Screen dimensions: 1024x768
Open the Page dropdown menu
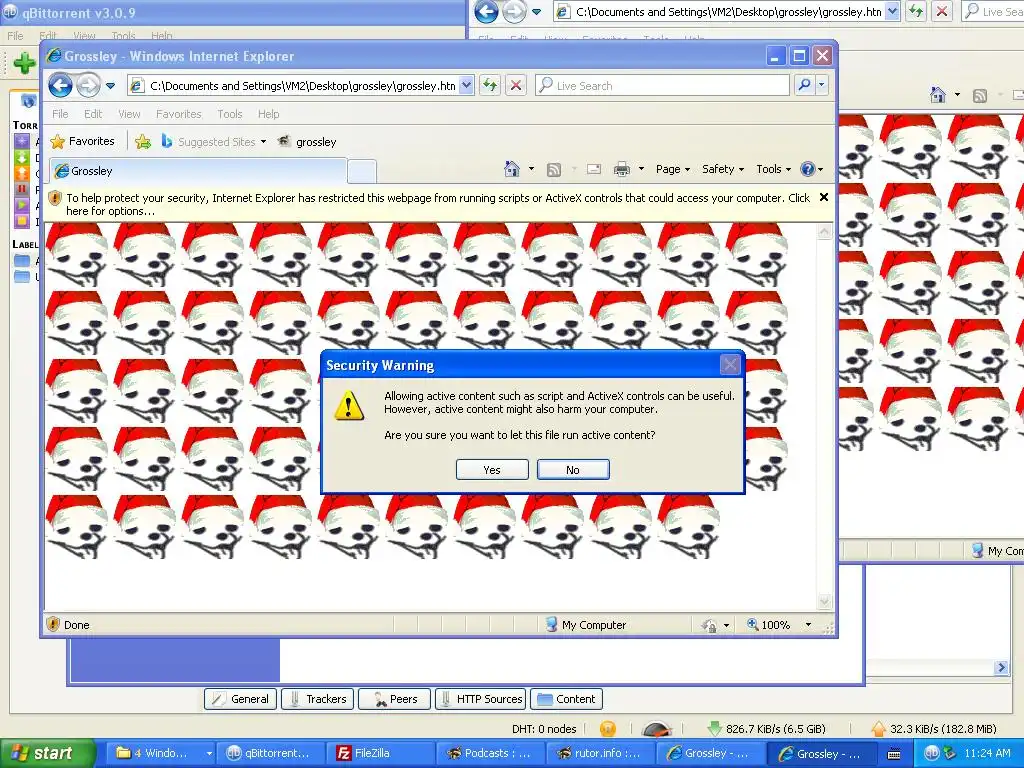coord(673,169)
